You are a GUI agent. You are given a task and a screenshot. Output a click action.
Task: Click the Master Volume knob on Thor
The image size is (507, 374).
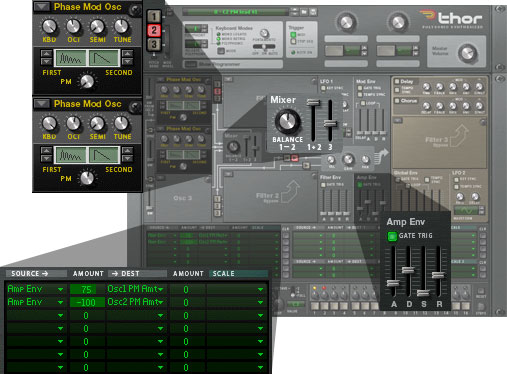(x=467, y=53)
